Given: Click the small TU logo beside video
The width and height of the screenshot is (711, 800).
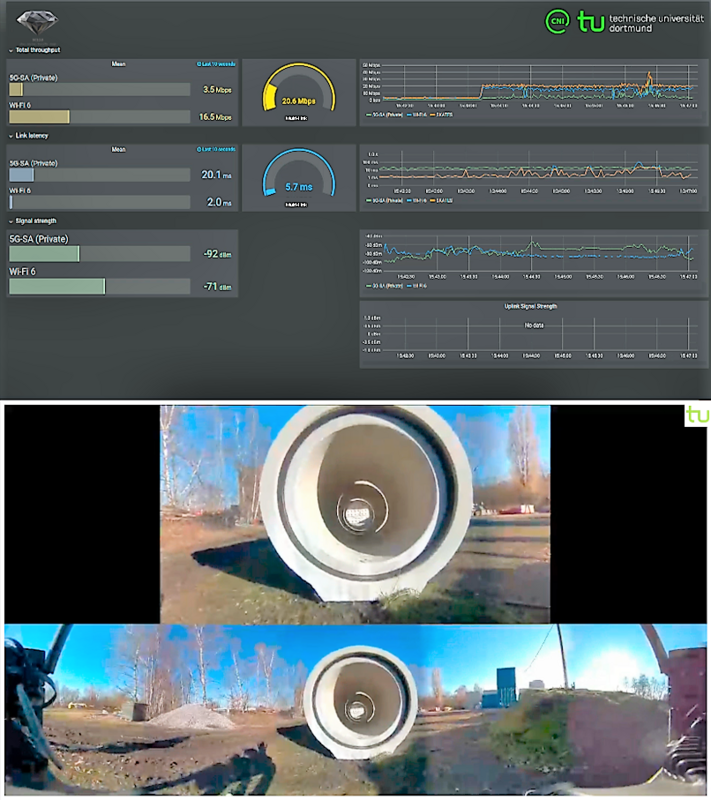Looking at the screenshot, I should click(x=696, y=415).
